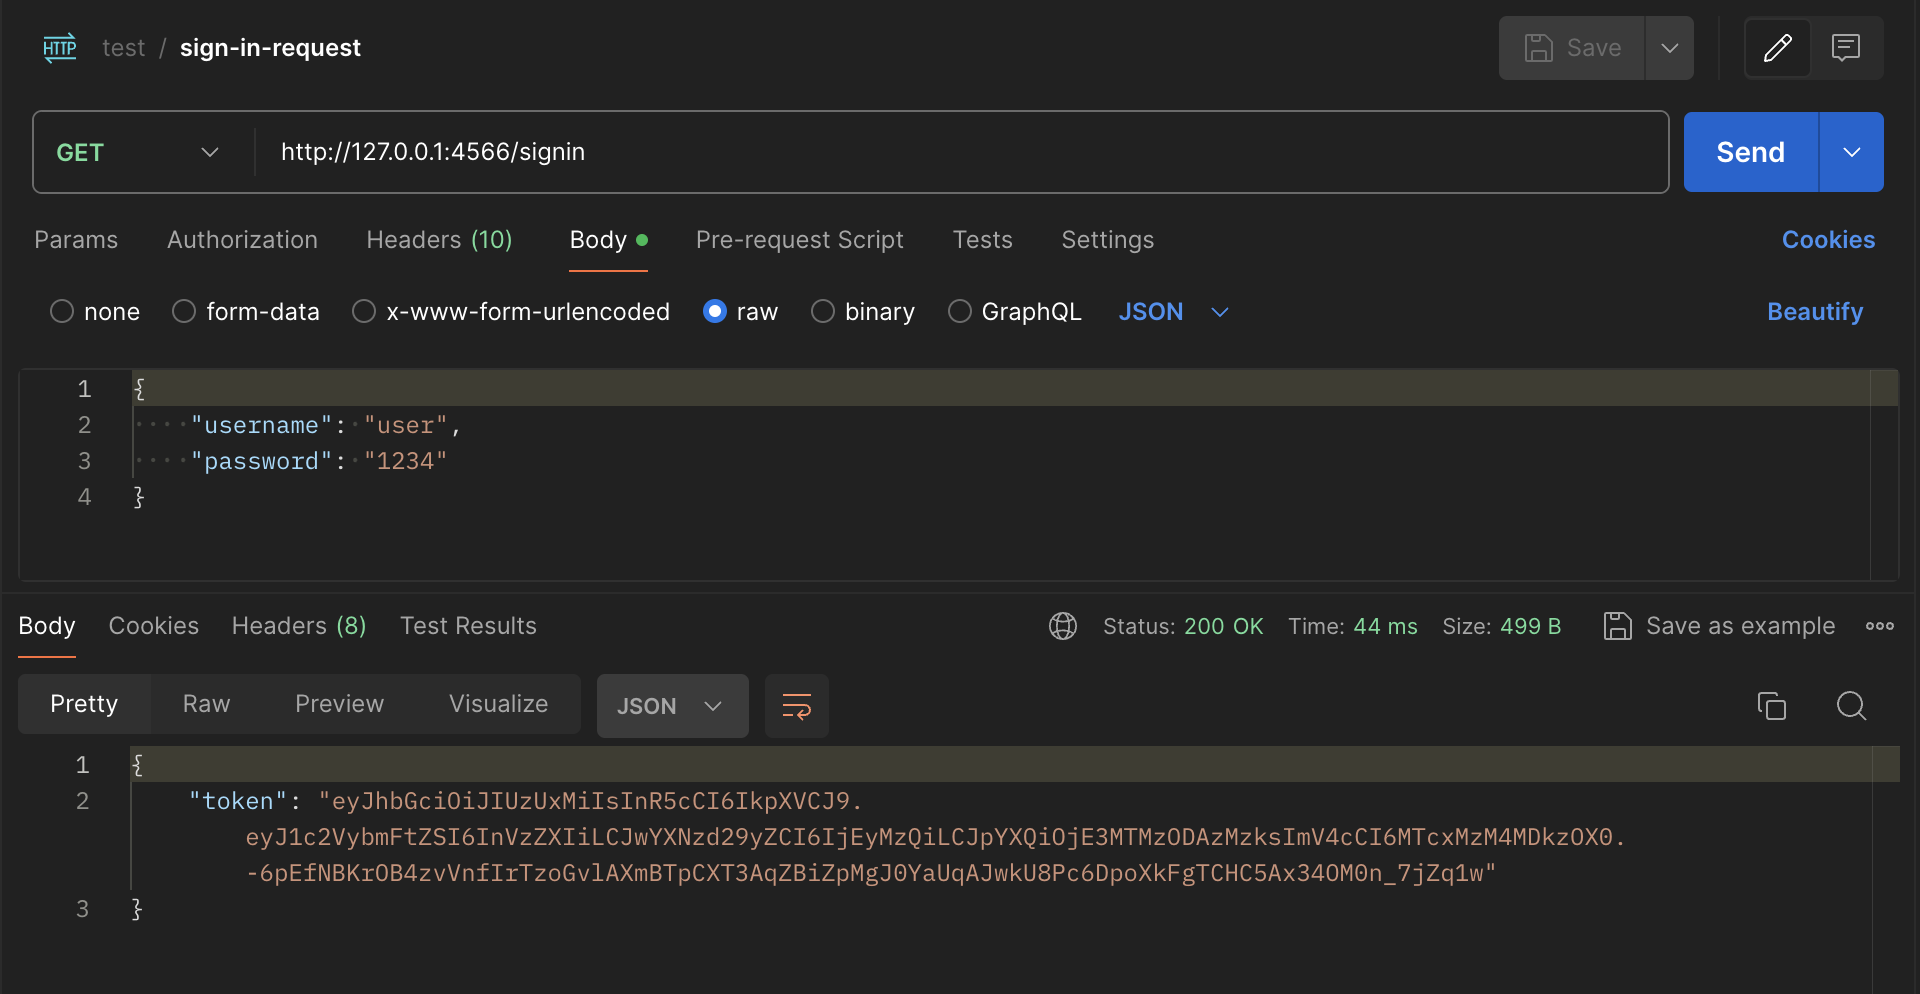Screen dimensions: 1920x994
Task: Copy the response with copy icon
Action: click(1772, 706)
